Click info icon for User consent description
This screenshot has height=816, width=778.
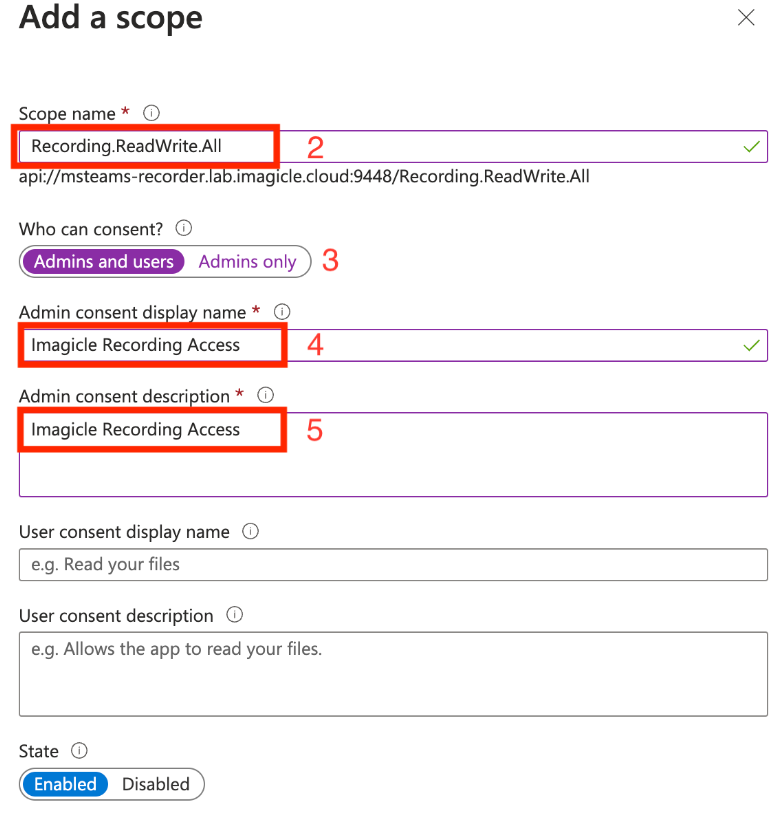click(235, 615)
